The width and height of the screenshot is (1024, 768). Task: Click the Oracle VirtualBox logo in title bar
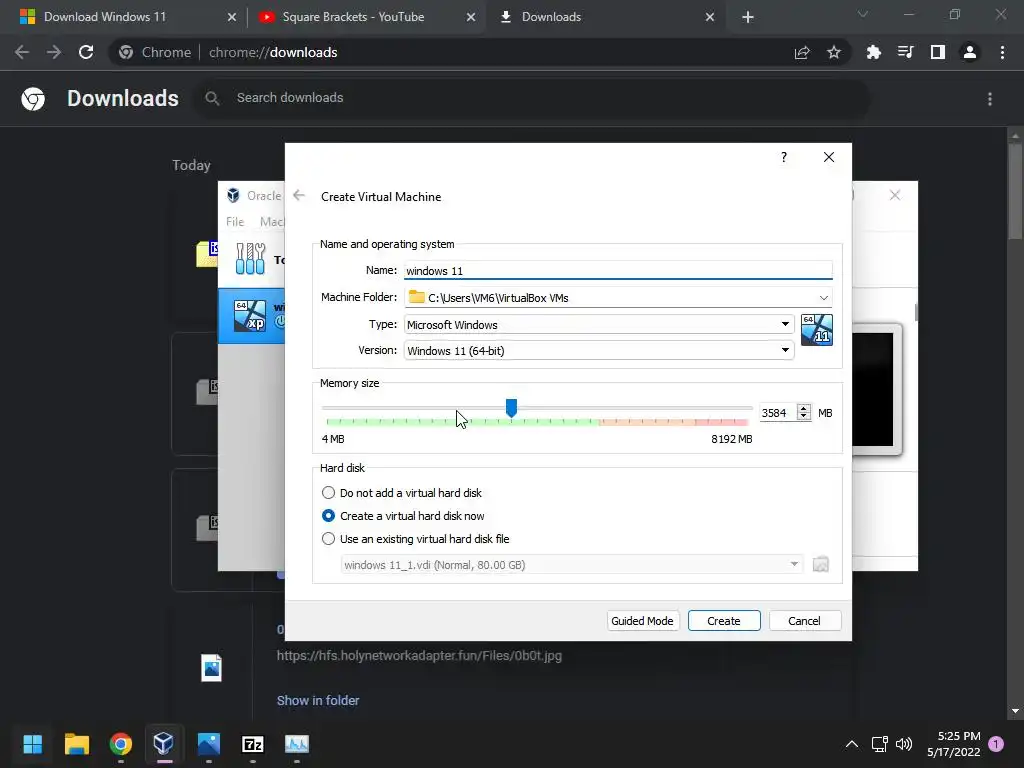233,195
